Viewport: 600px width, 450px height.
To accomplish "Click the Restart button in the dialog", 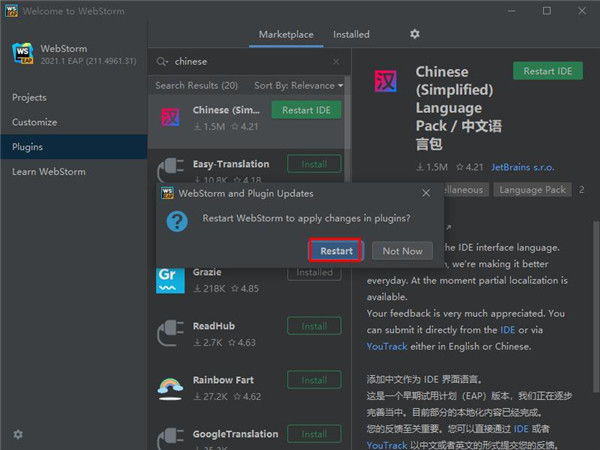I will (336, 250).
